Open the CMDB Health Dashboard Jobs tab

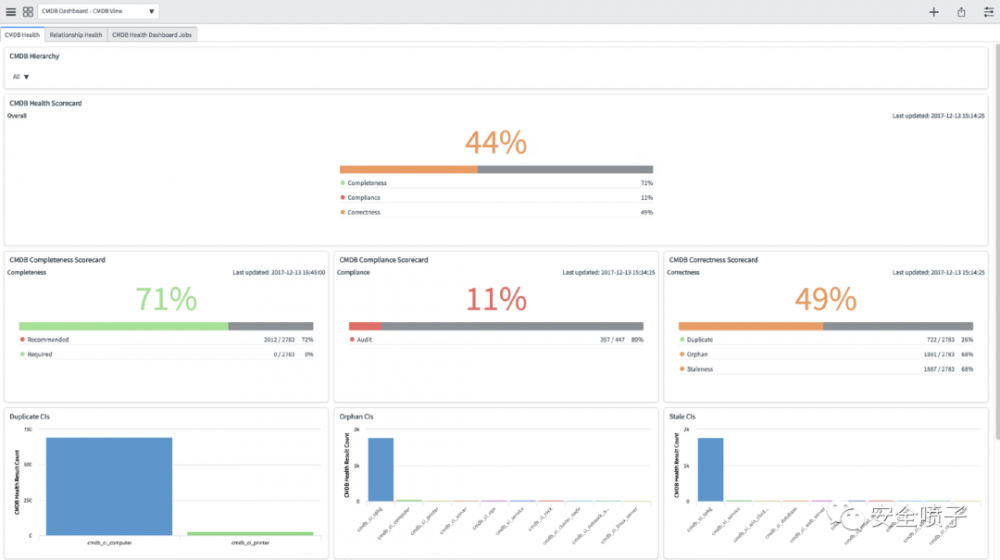point(152,35)
